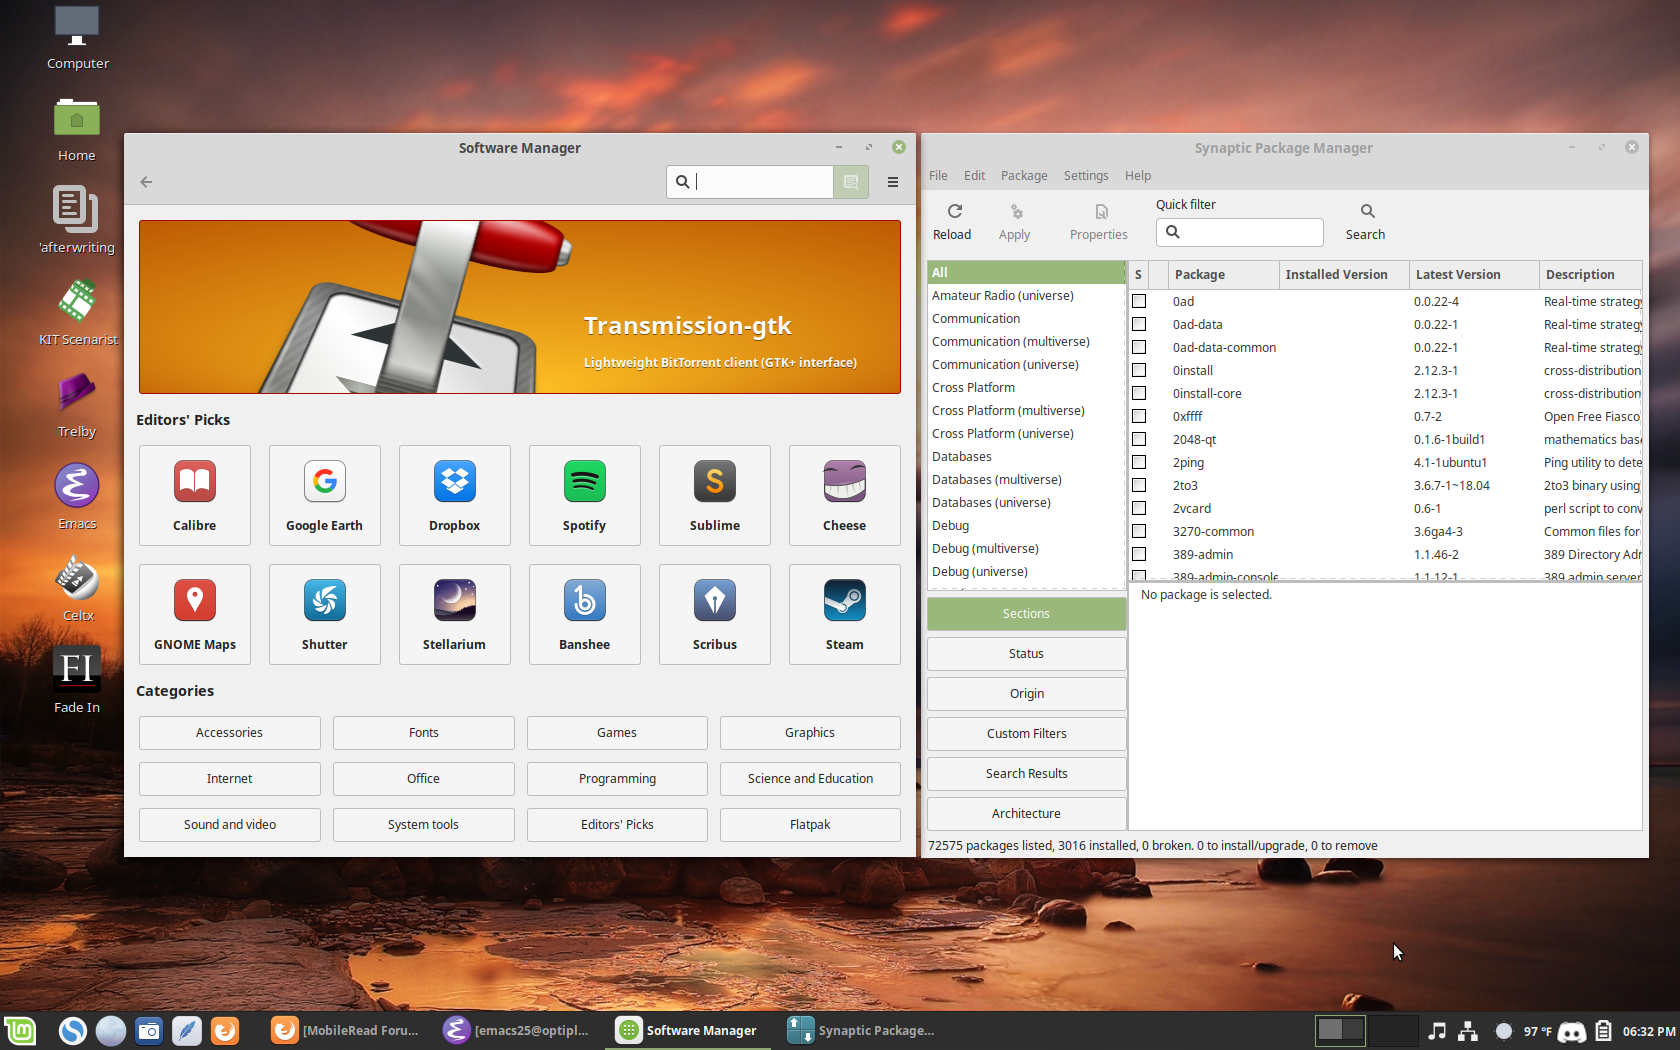Open the Steam app tile
Viewport: 1680px width, 1050px height.
(x=845, y=614)
